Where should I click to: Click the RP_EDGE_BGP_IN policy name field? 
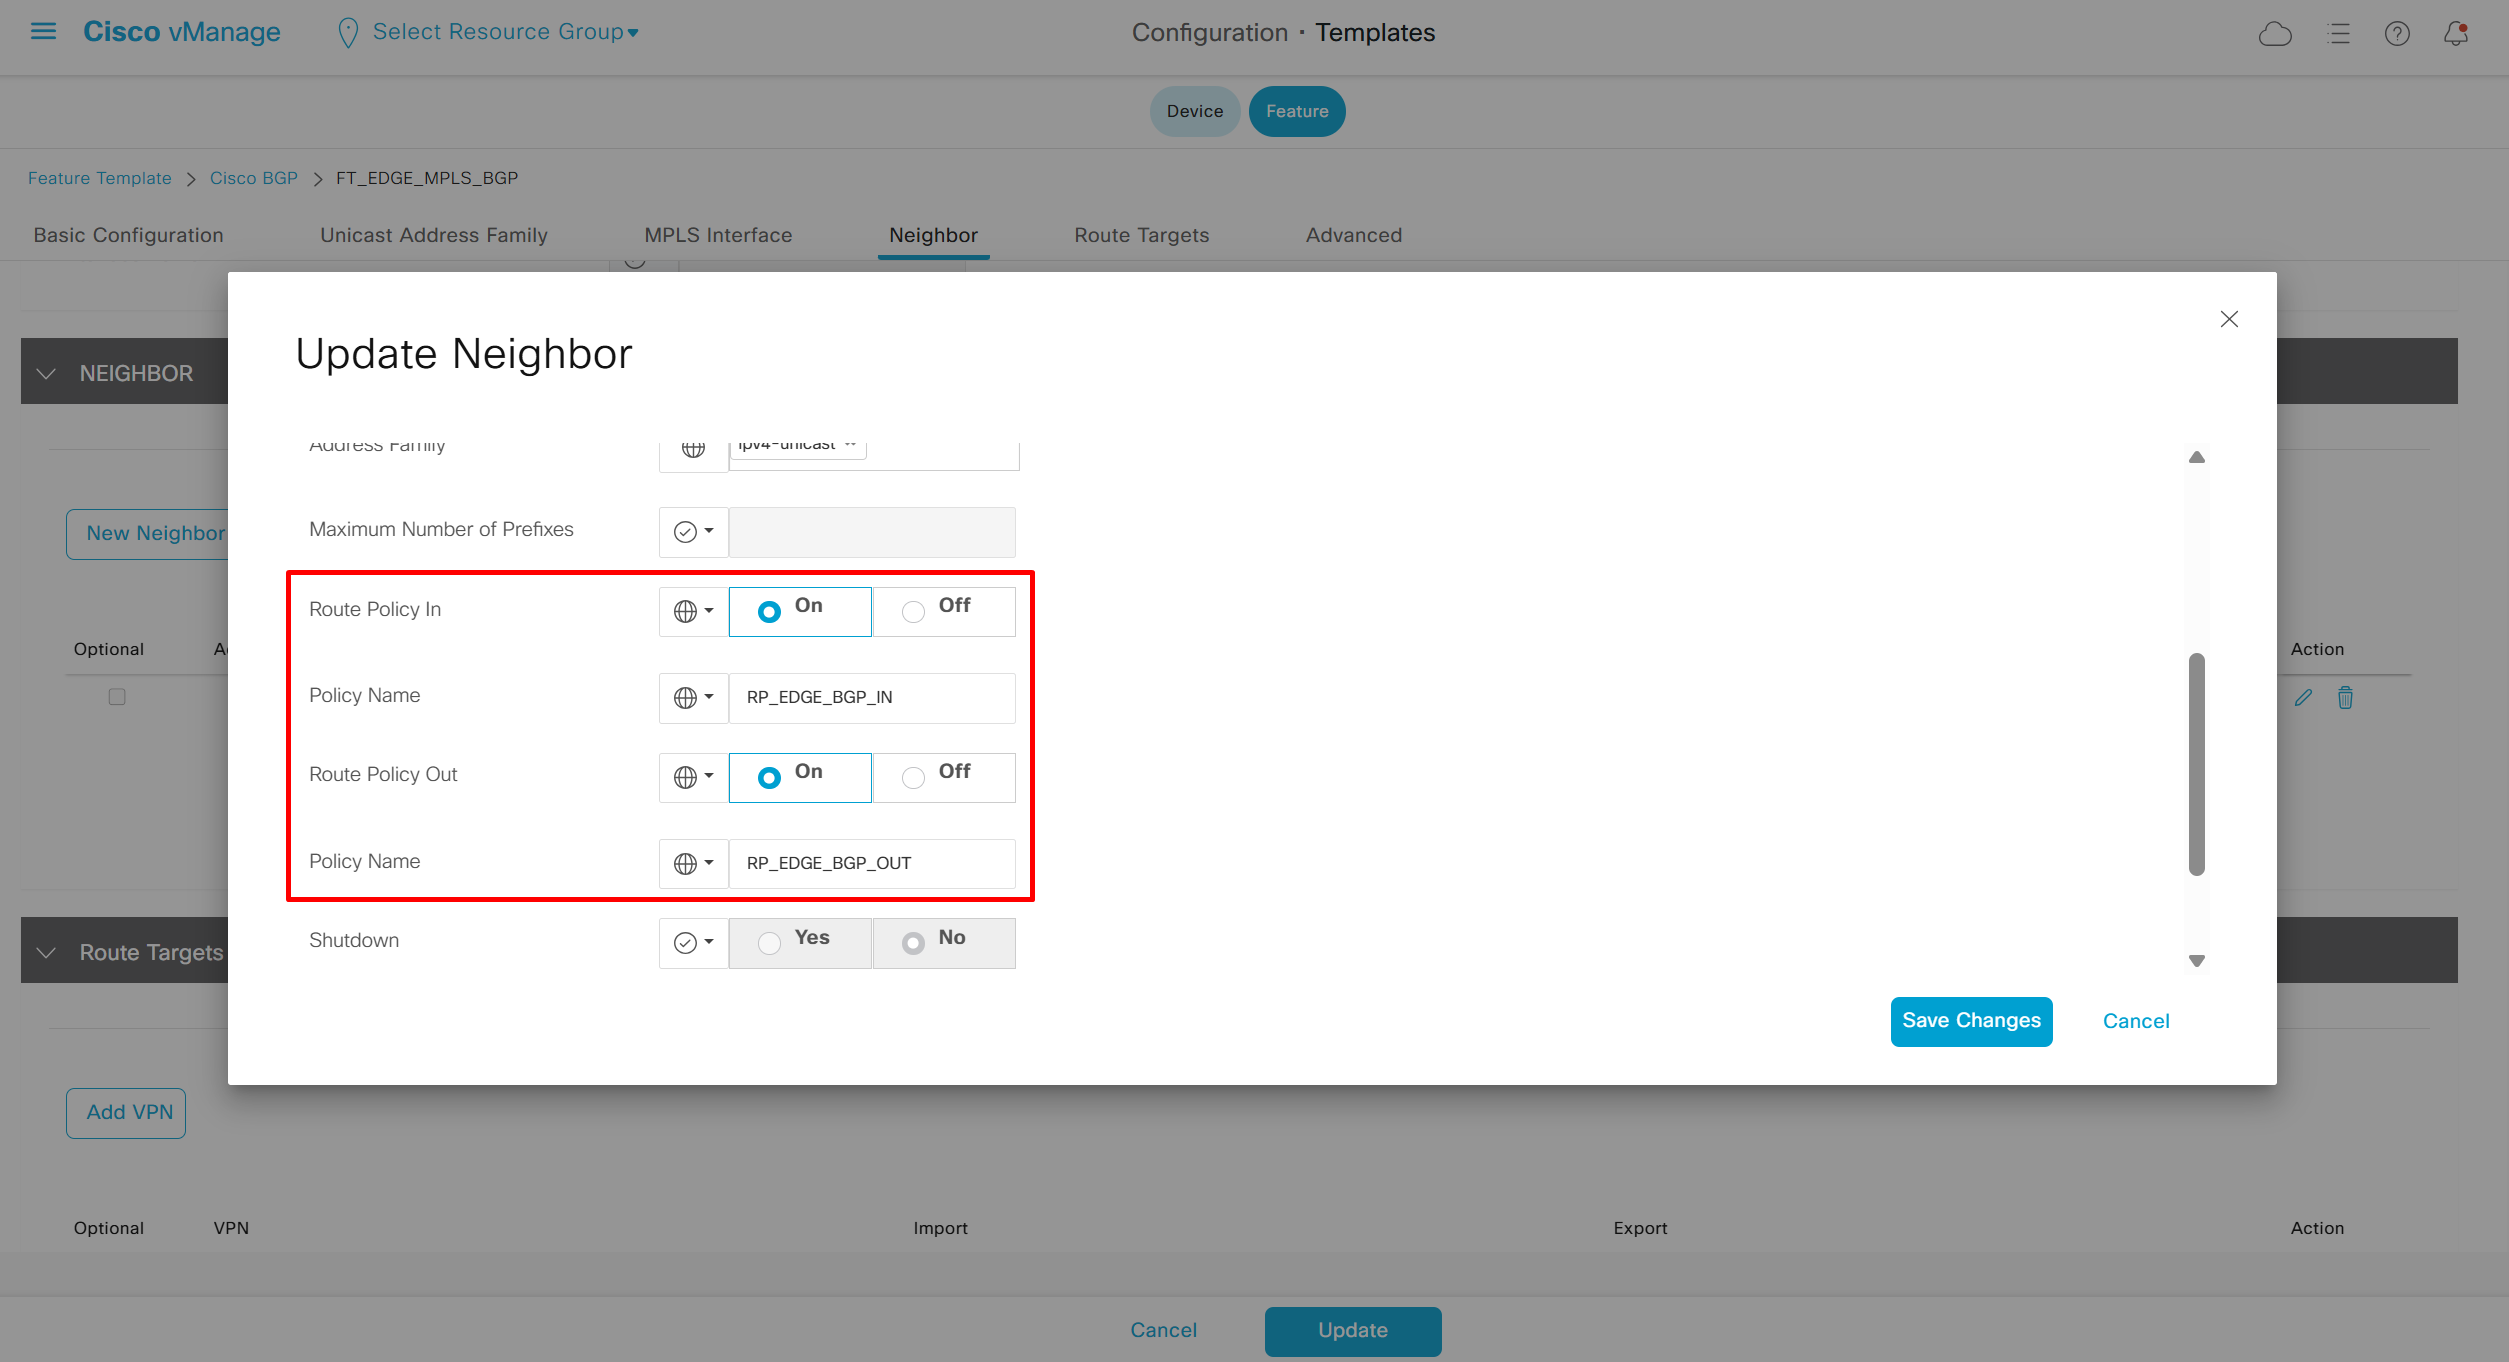point(871,698)
